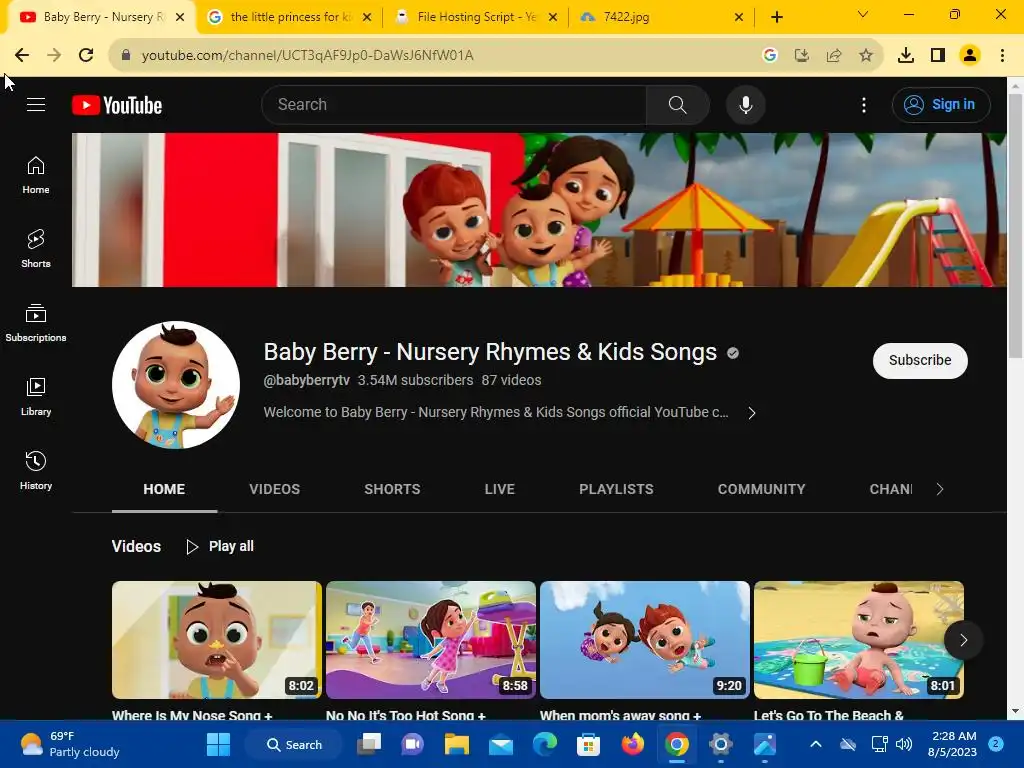The height and width of the screenshot is (768, 1024).
Task: Switch to the SHORTS tab
Action: 392,489
